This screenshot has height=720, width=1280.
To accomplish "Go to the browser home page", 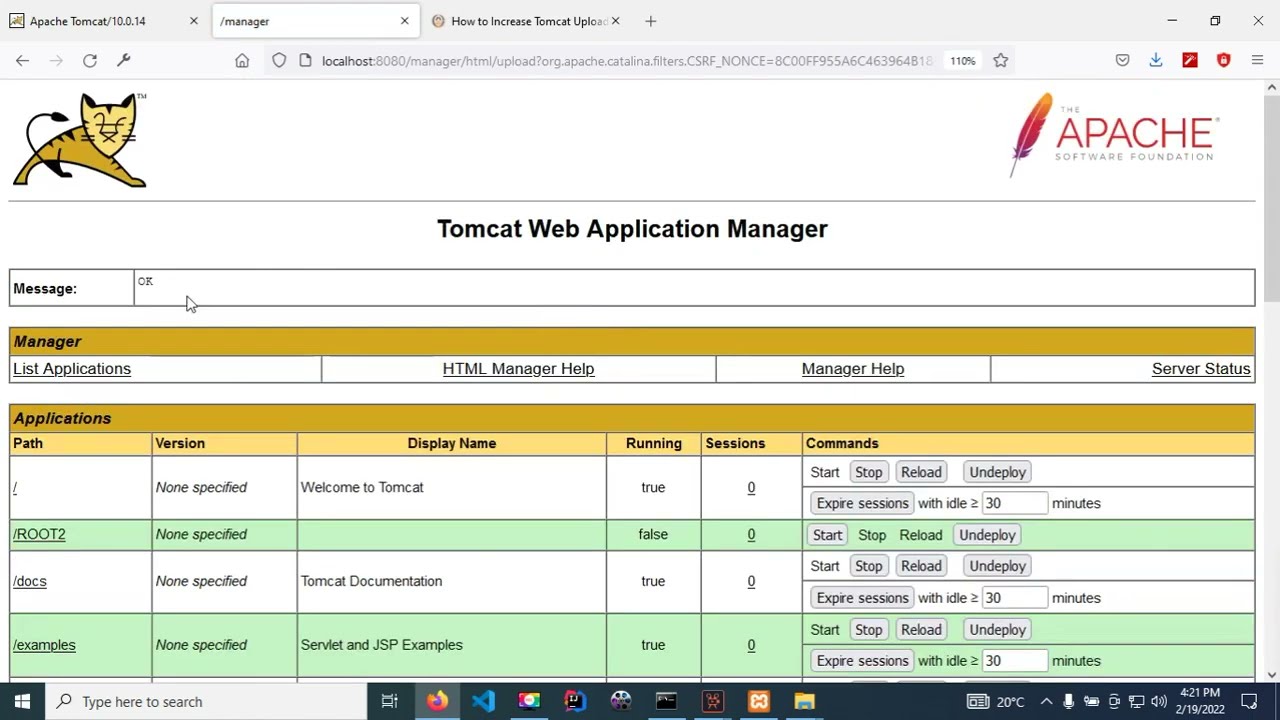I will tap(242, 61).
